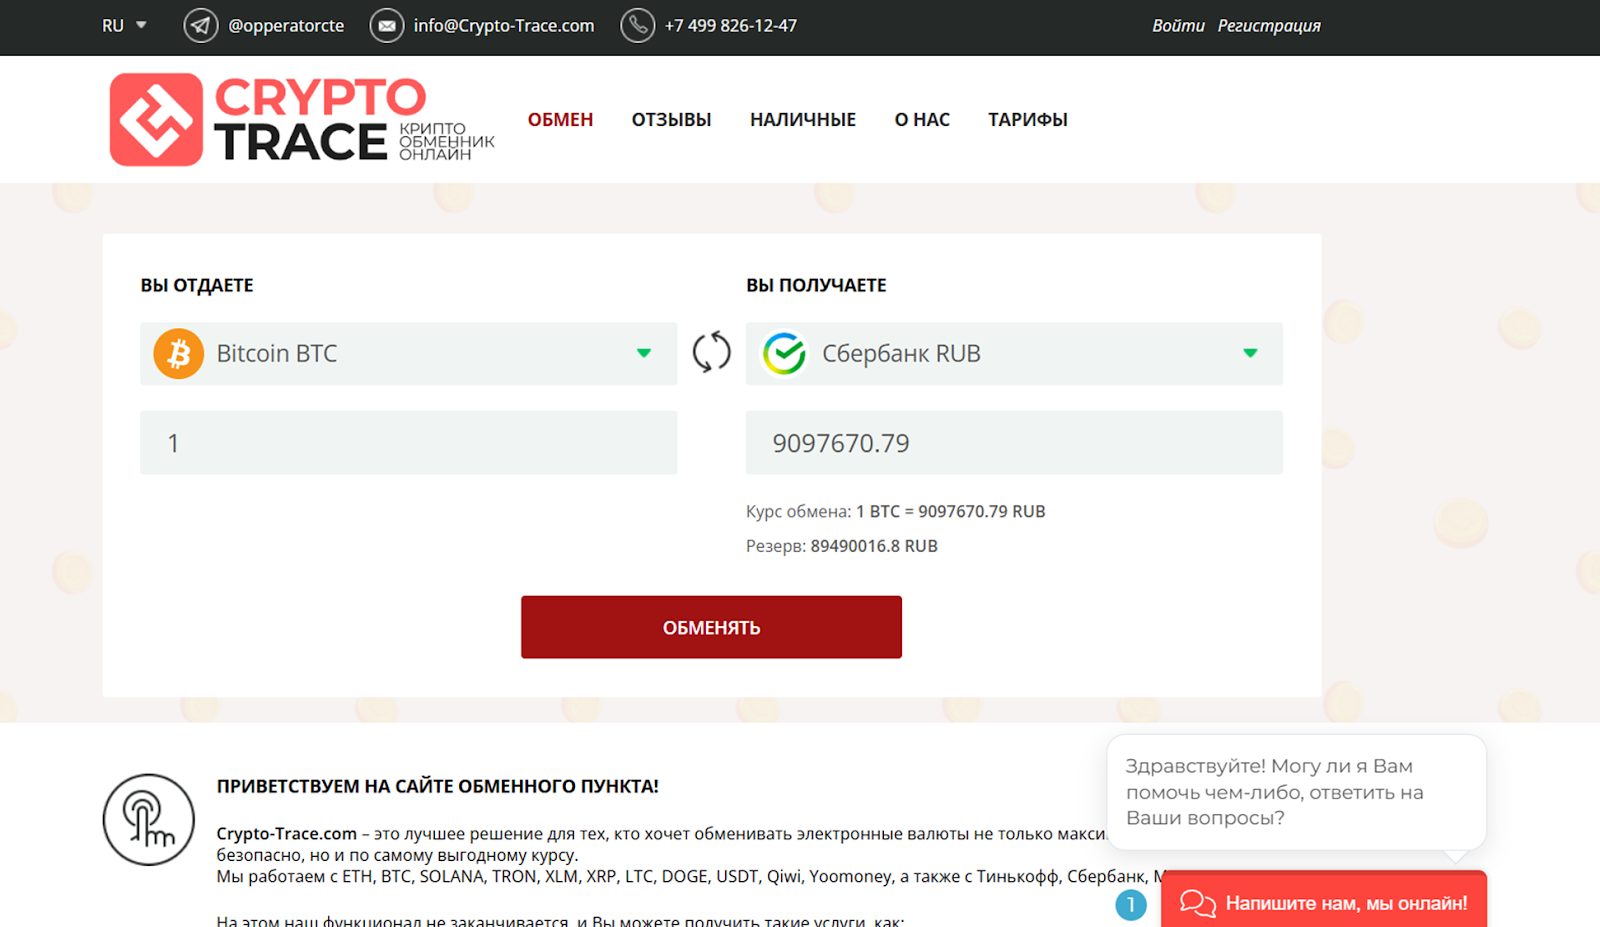The image size is (1600, 927).
Task: Click the ПРИВЕТСТВУЕМ НА САЙТЕ ОБМЕННОГО ПУНКТА heading
Action: 438,786
